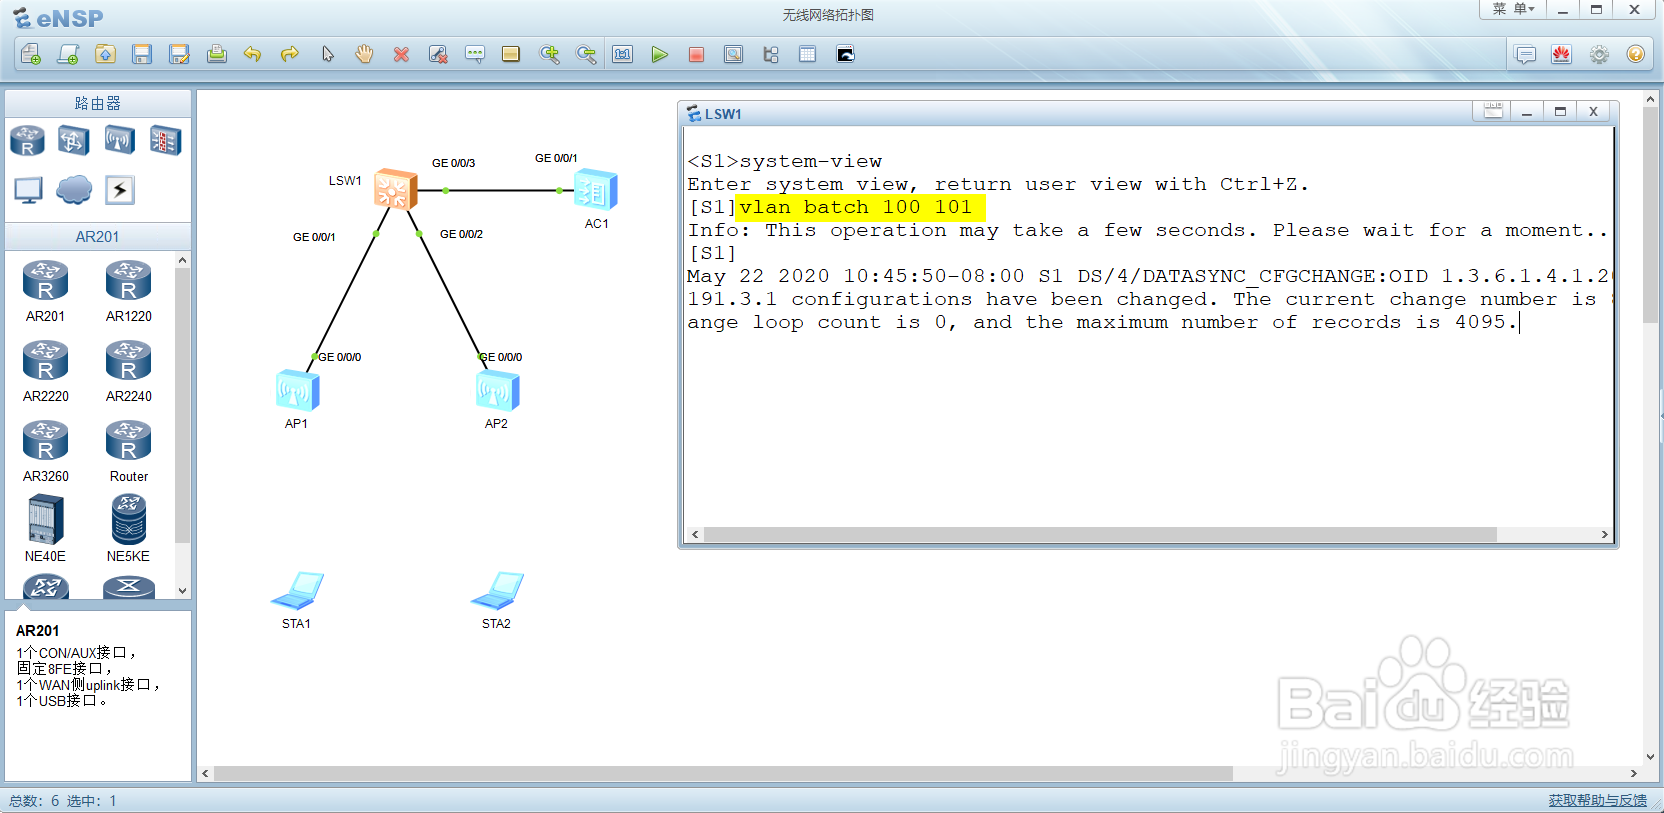Viewport: 1664px width, 813px height.
Task: Click the 路由器 panel header
Action: [97, 103]
